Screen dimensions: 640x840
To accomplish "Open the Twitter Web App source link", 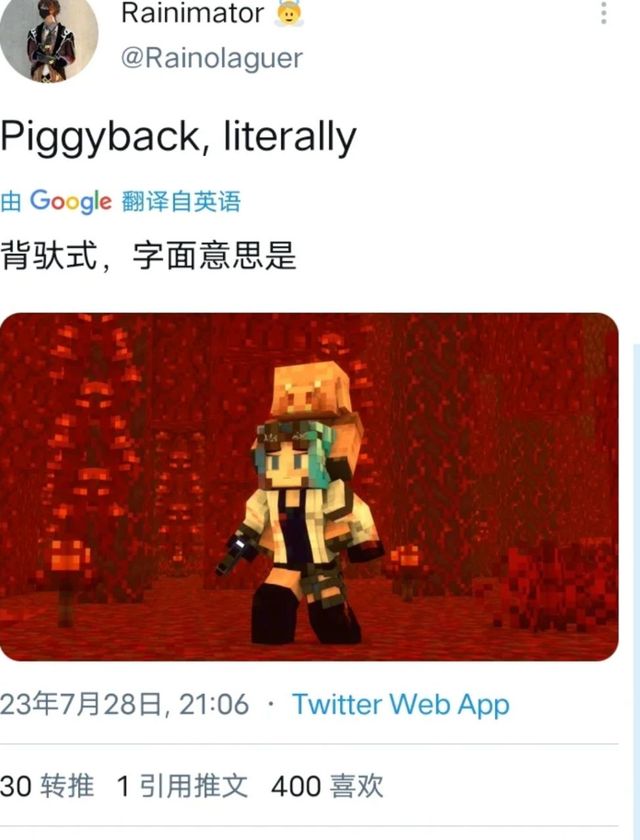I will coord(401,704).
